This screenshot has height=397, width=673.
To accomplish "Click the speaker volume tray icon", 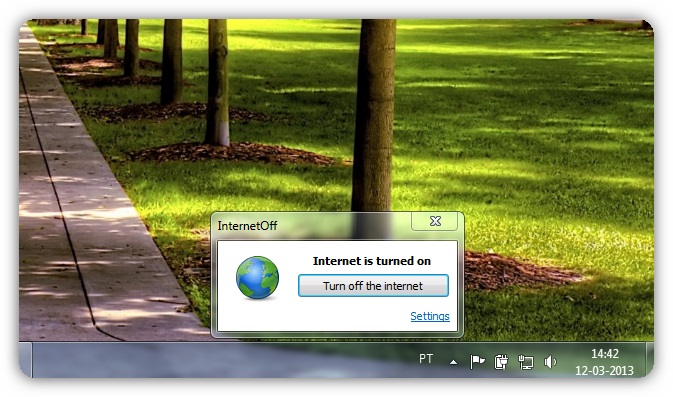I will click(x=550, y=362).
